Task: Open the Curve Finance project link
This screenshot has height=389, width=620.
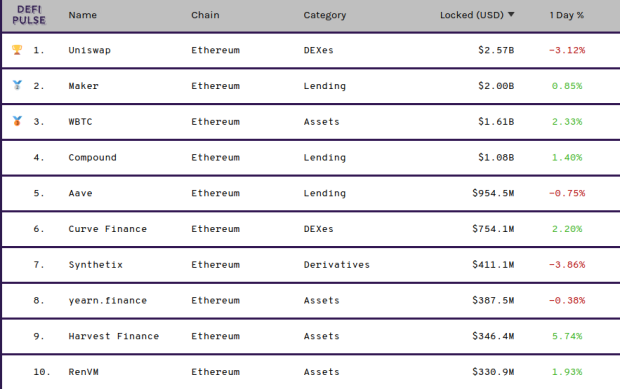Action: (x=108, y=229)
